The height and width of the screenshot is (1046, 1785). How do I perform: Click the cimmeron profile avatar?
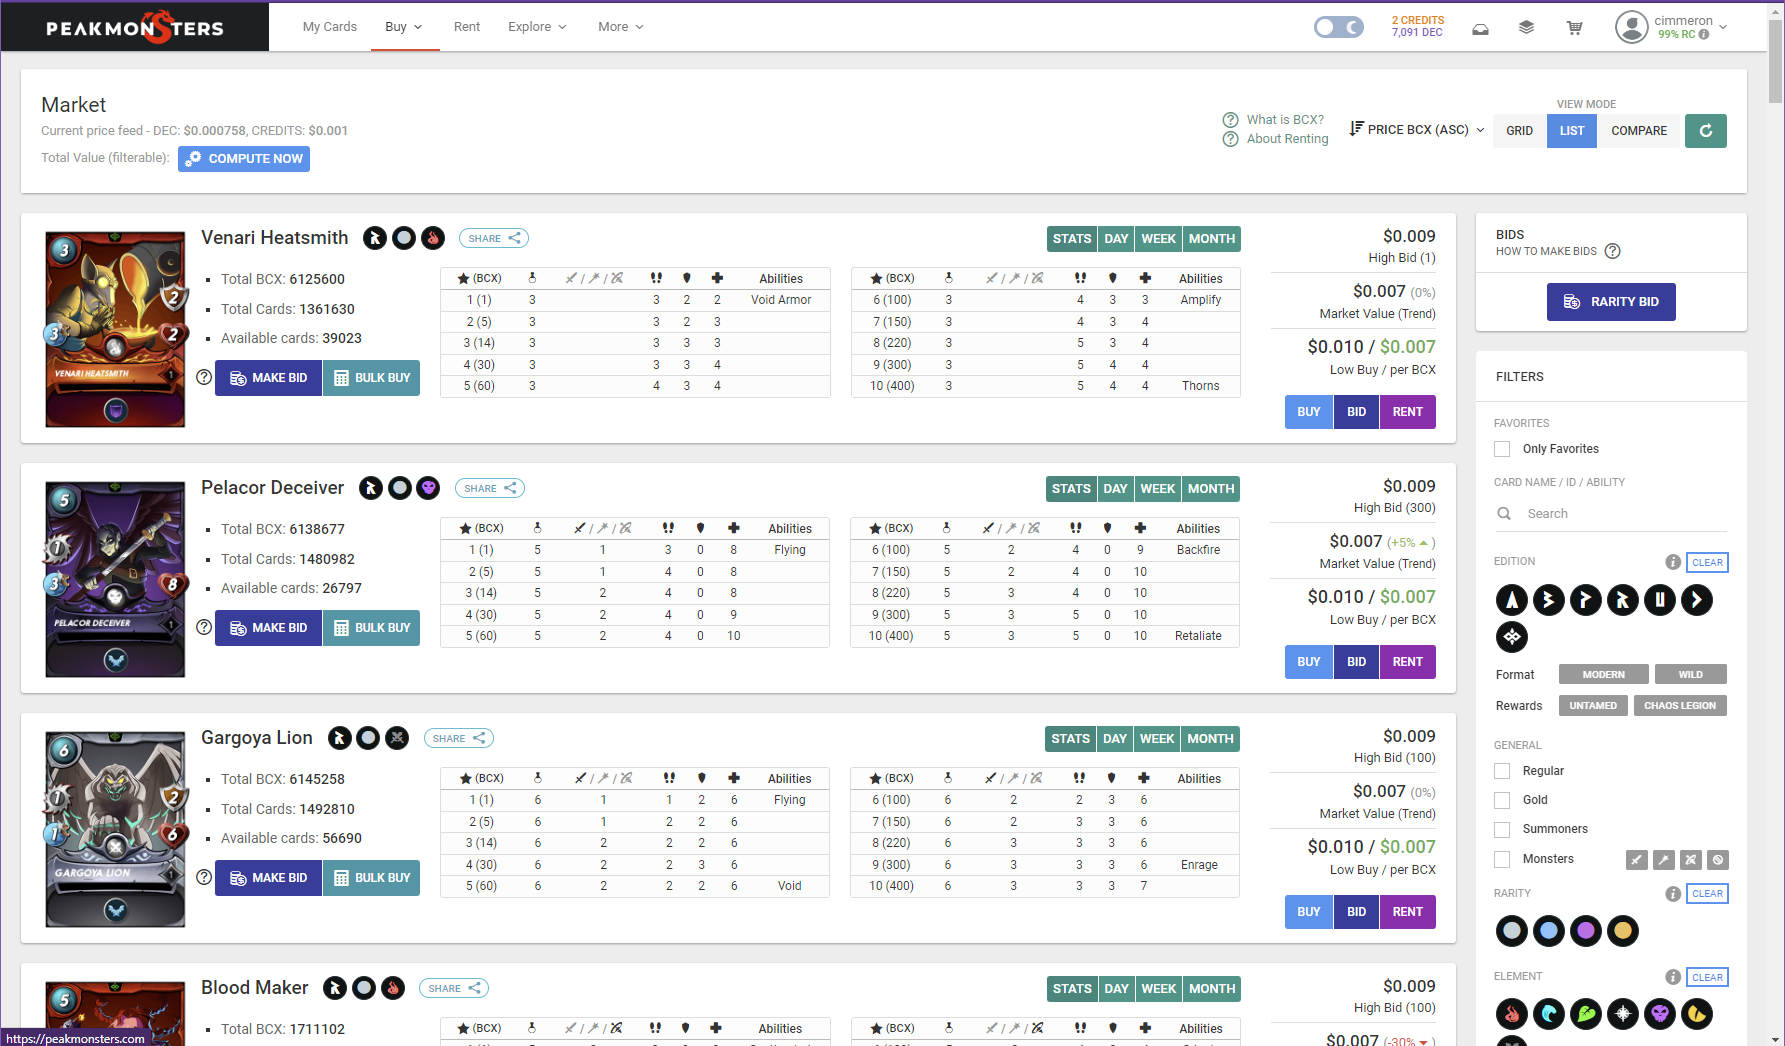1631,27
